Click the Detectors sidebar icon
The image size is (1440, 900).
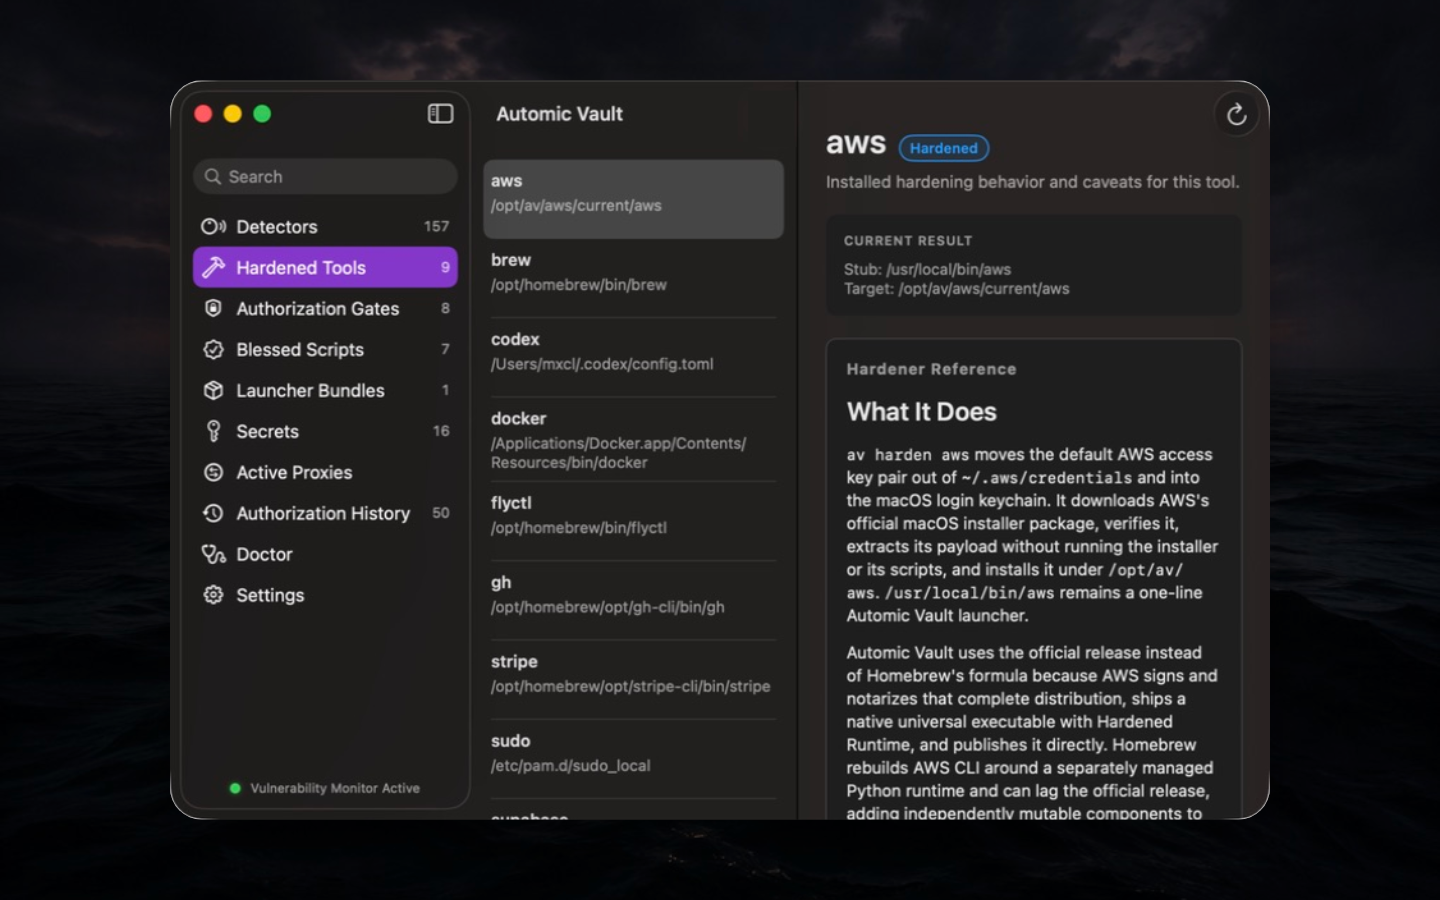coord(213,227)
